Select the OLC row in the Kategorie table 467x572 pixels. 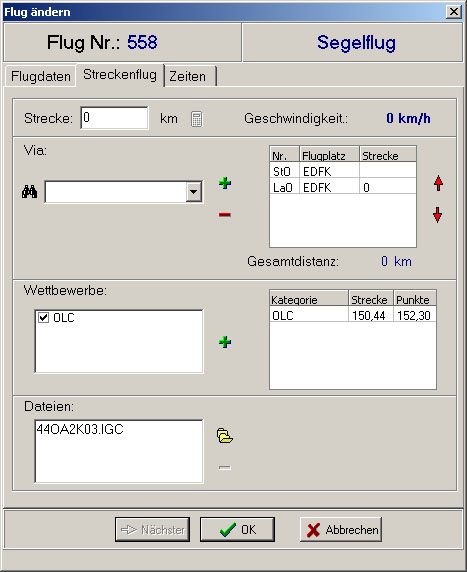point(352,315)
